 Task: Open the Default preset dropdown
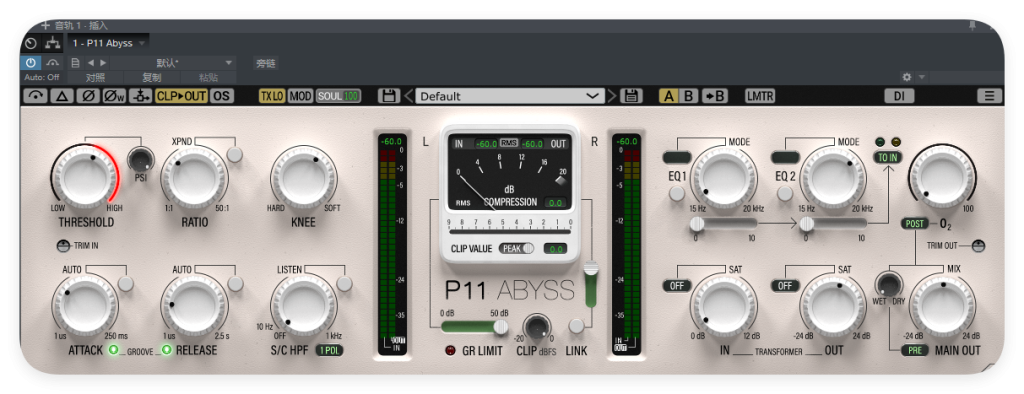point(509,96)
